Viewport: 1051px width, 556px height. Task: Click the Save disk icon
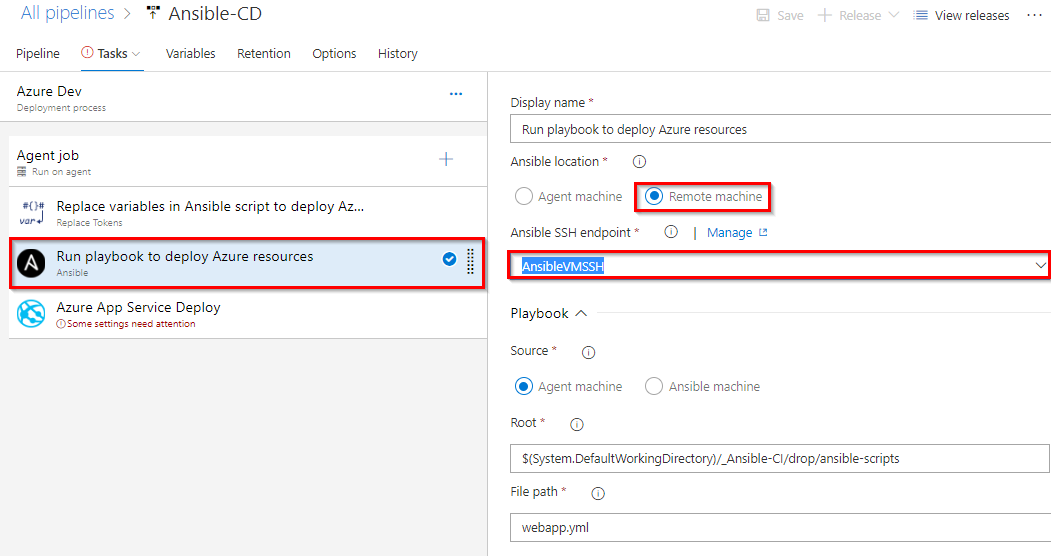pyautogui.click(x=763, y=15)
